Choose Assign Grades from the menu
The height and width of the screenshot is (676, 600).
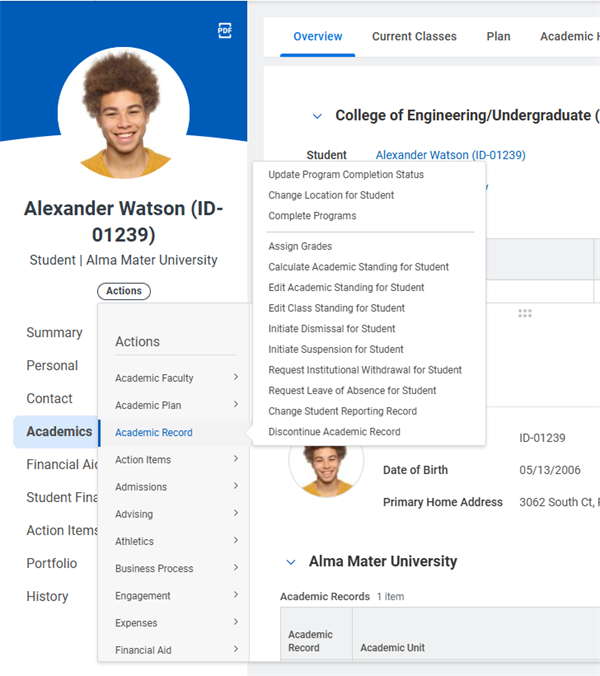click(x=300, y=246)
